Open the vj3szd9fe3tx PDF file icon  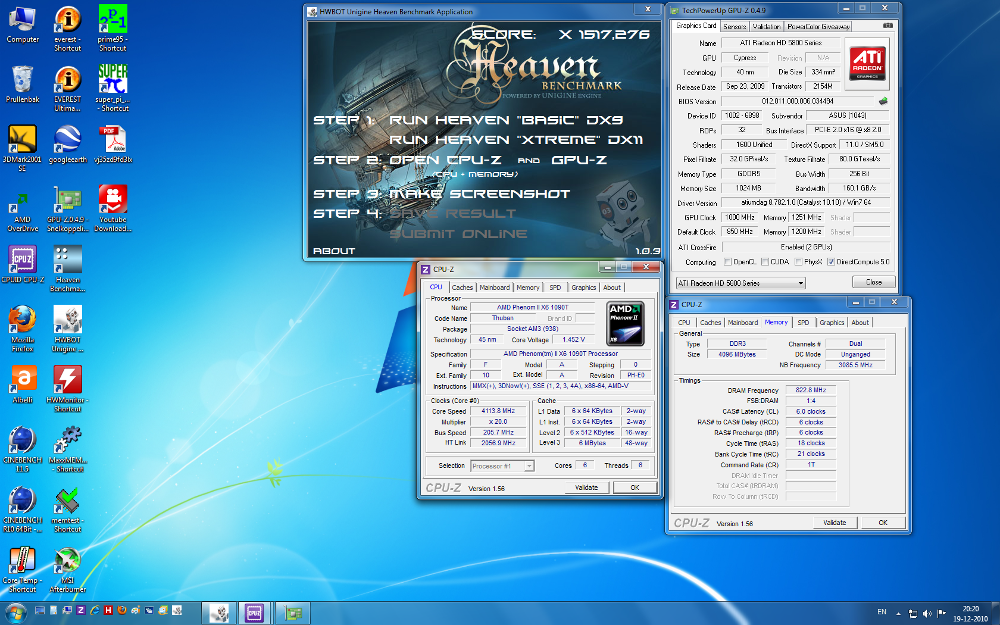(112, 144)
